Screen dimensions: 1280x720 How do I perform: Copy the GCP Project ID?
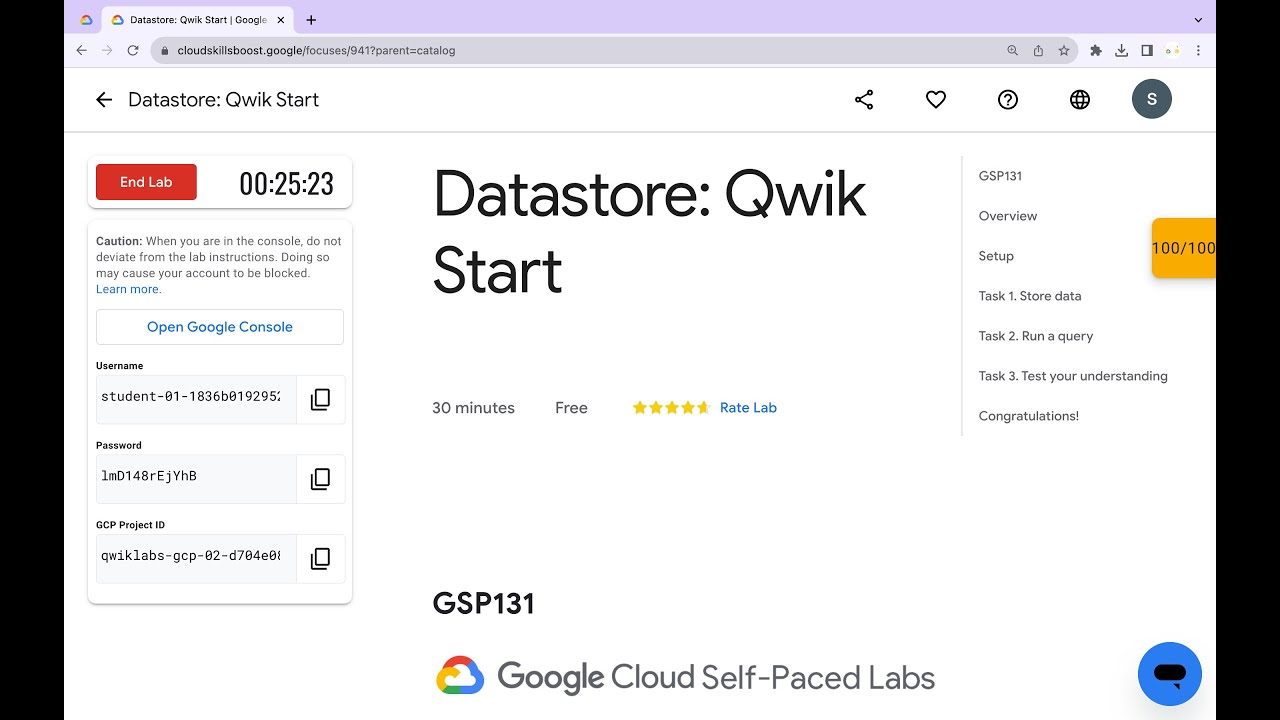[x=320, y=559]
